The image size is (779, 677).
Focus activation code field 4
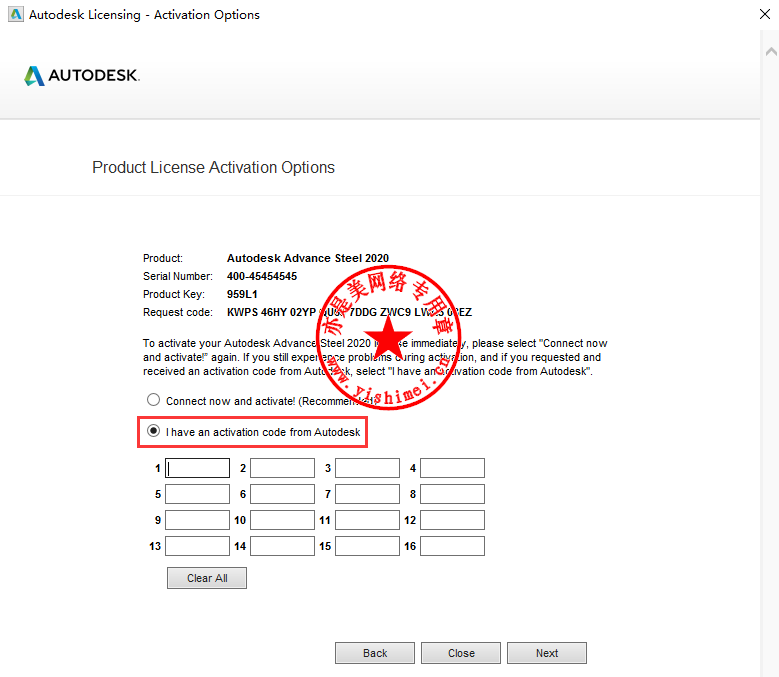452,468
